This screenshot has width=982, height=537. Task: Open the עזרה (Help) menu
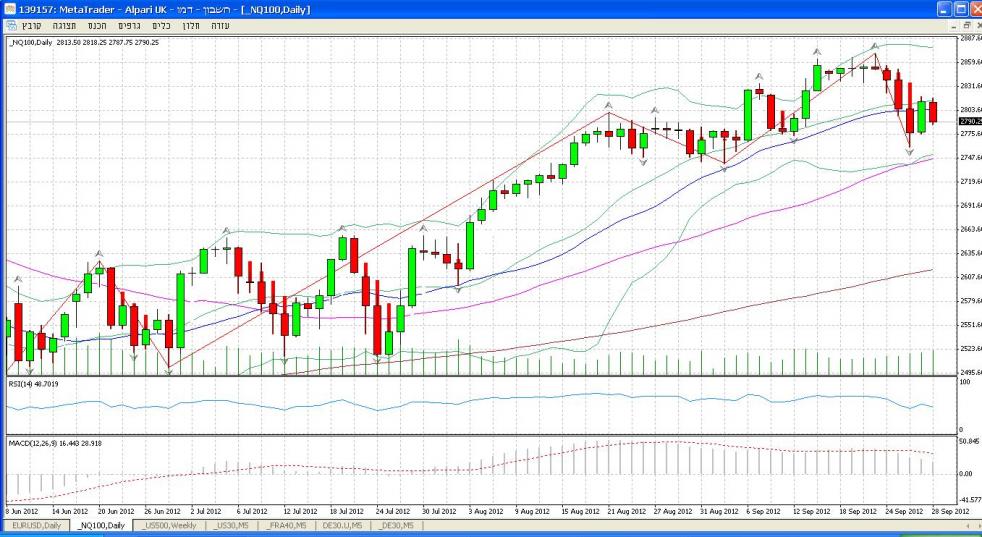(221, 25)
